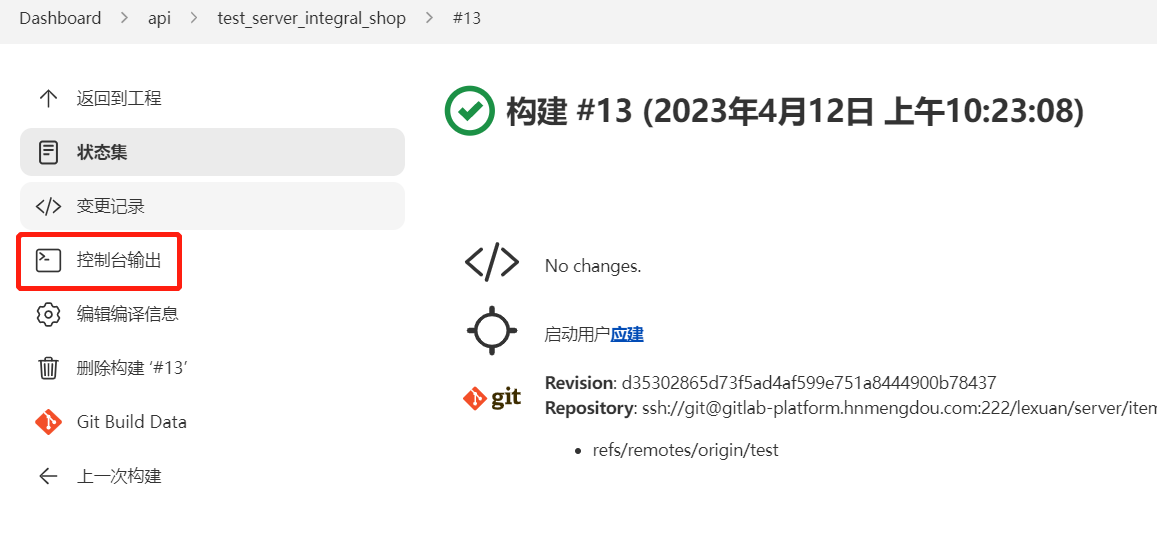Expand the chevron after the Dashboard breadcrumb
This screenshot has width=1157, height=537.
(125, 18)
